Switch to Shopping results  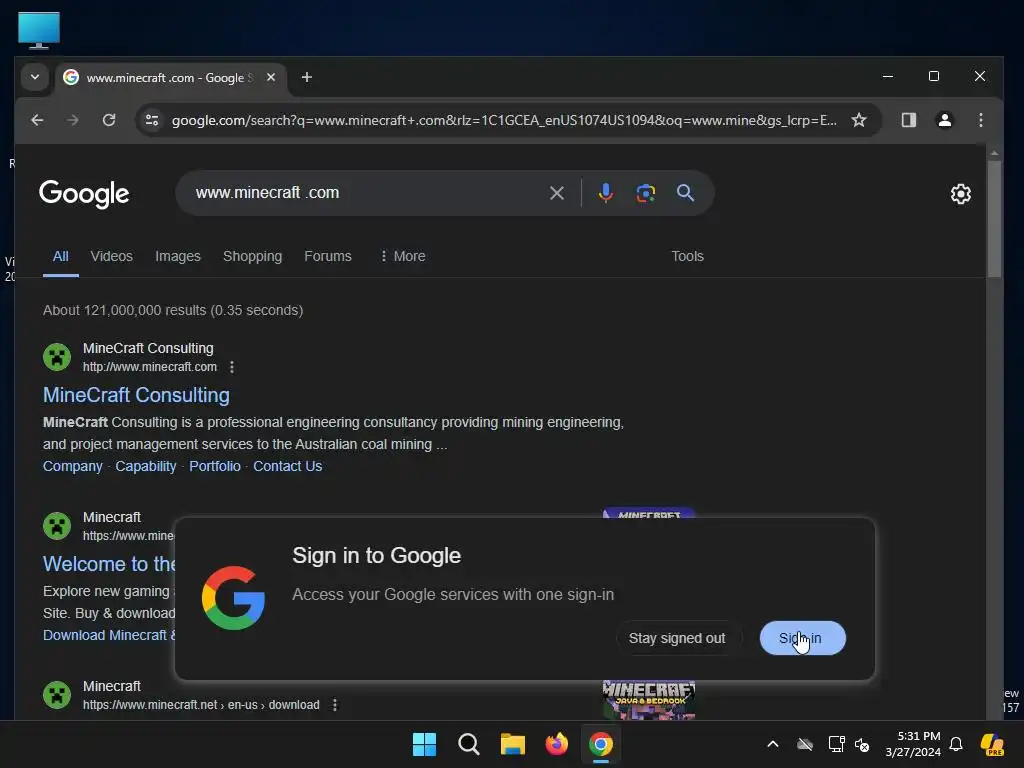pos(253,256)
